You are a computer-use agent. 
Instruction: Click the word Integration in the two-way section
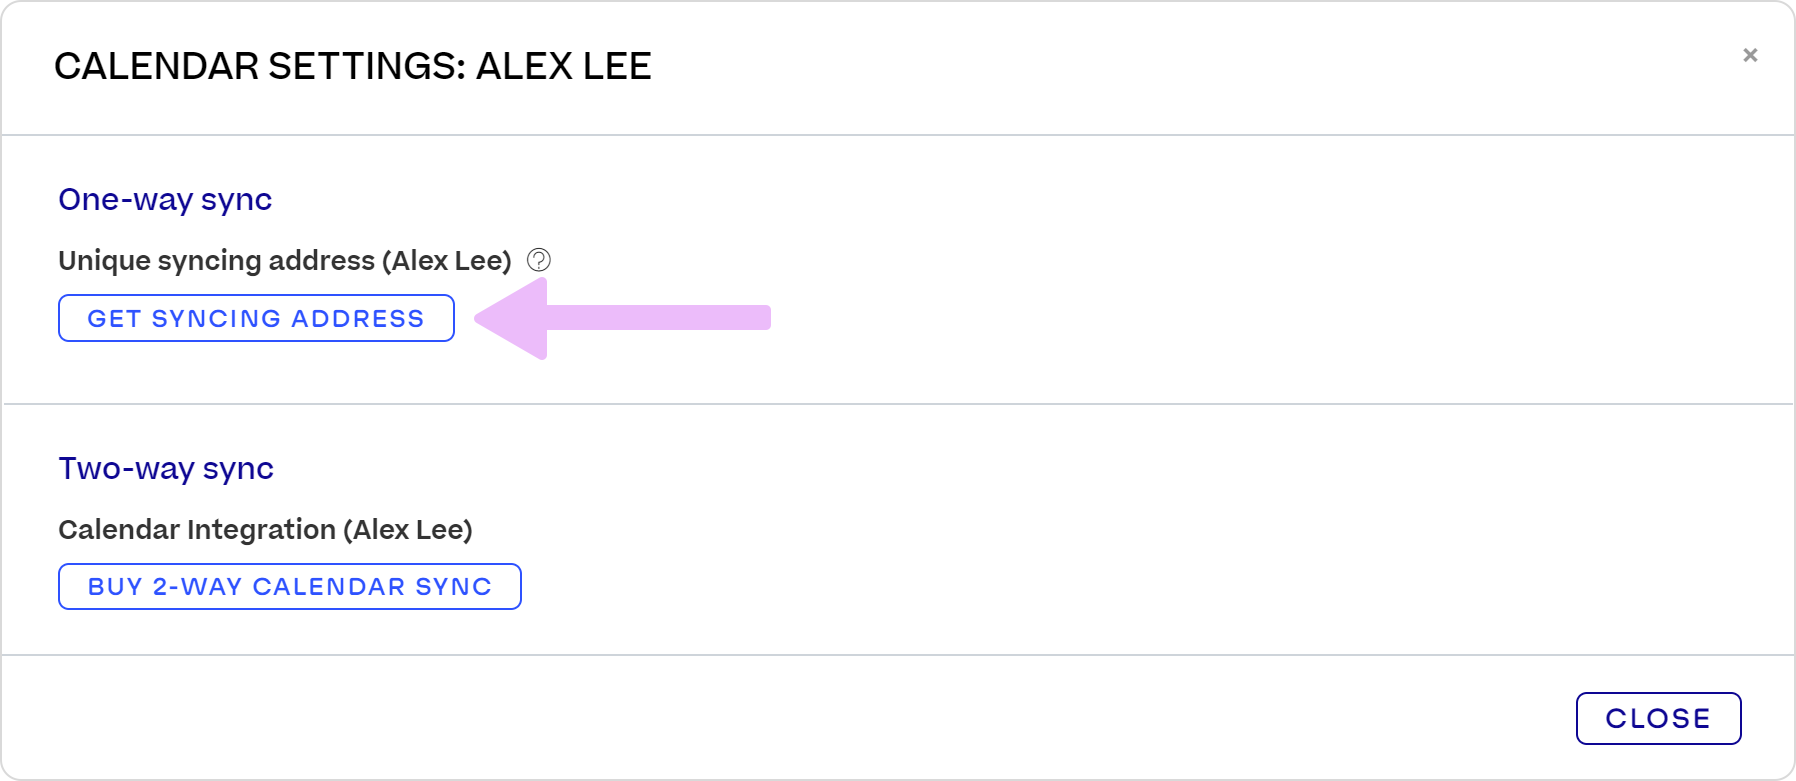(260, 529)
